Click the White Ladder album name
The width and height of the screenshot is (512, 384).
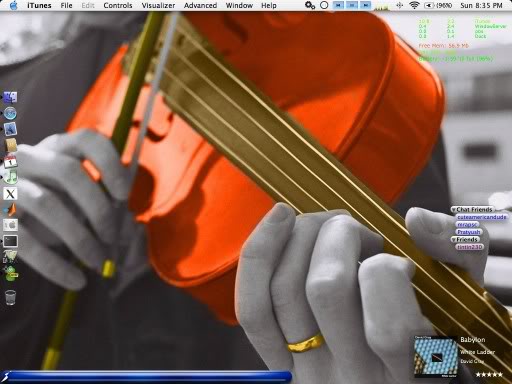tap(477, 352)
